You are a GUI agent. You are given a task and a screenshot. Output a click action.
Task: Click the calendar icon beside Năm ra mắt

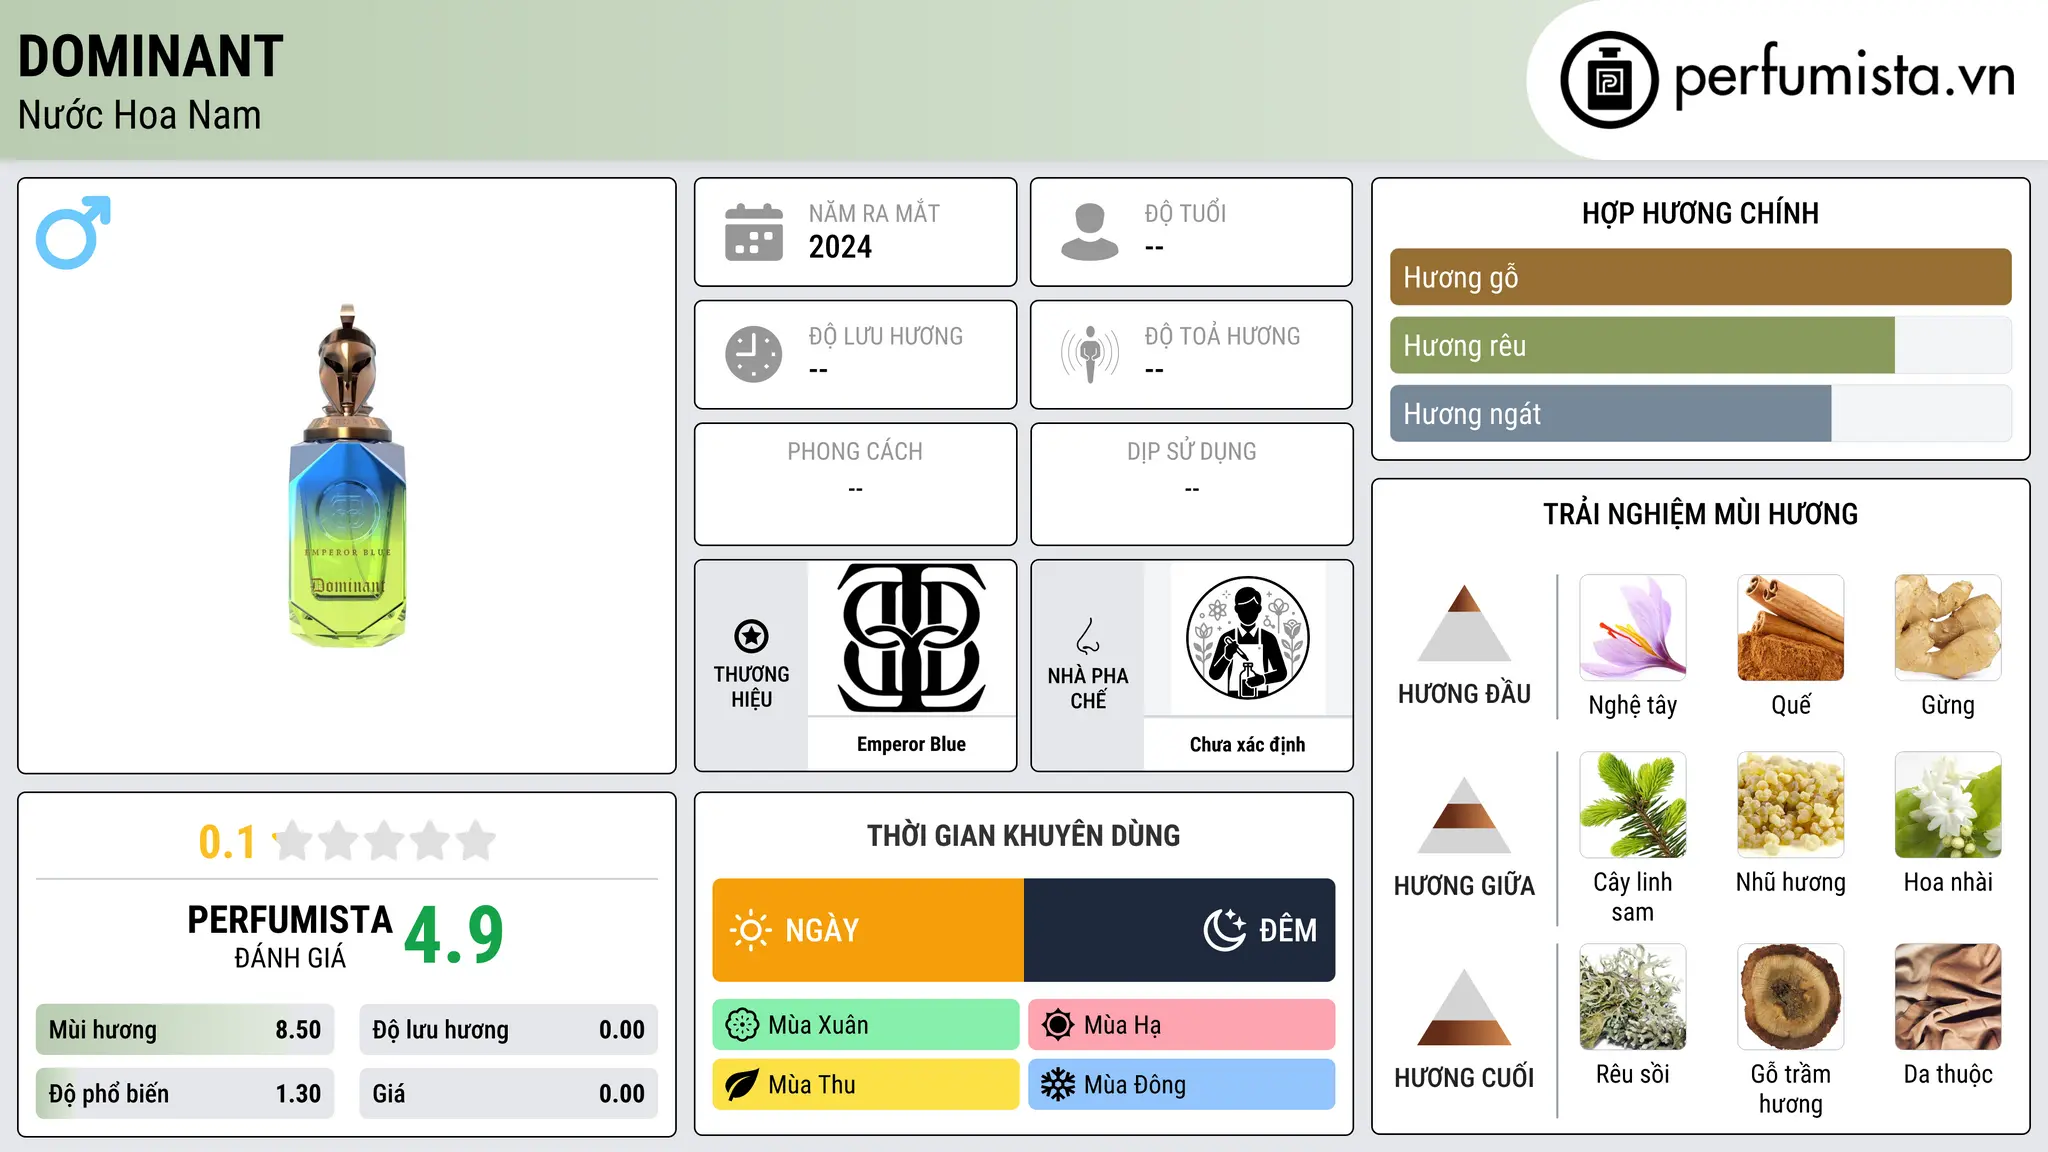pyautogui.click(x=754, y=232)
